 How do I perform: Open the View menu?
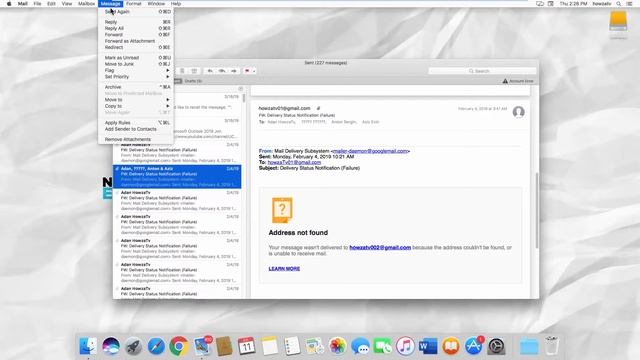tap(67, 4)
